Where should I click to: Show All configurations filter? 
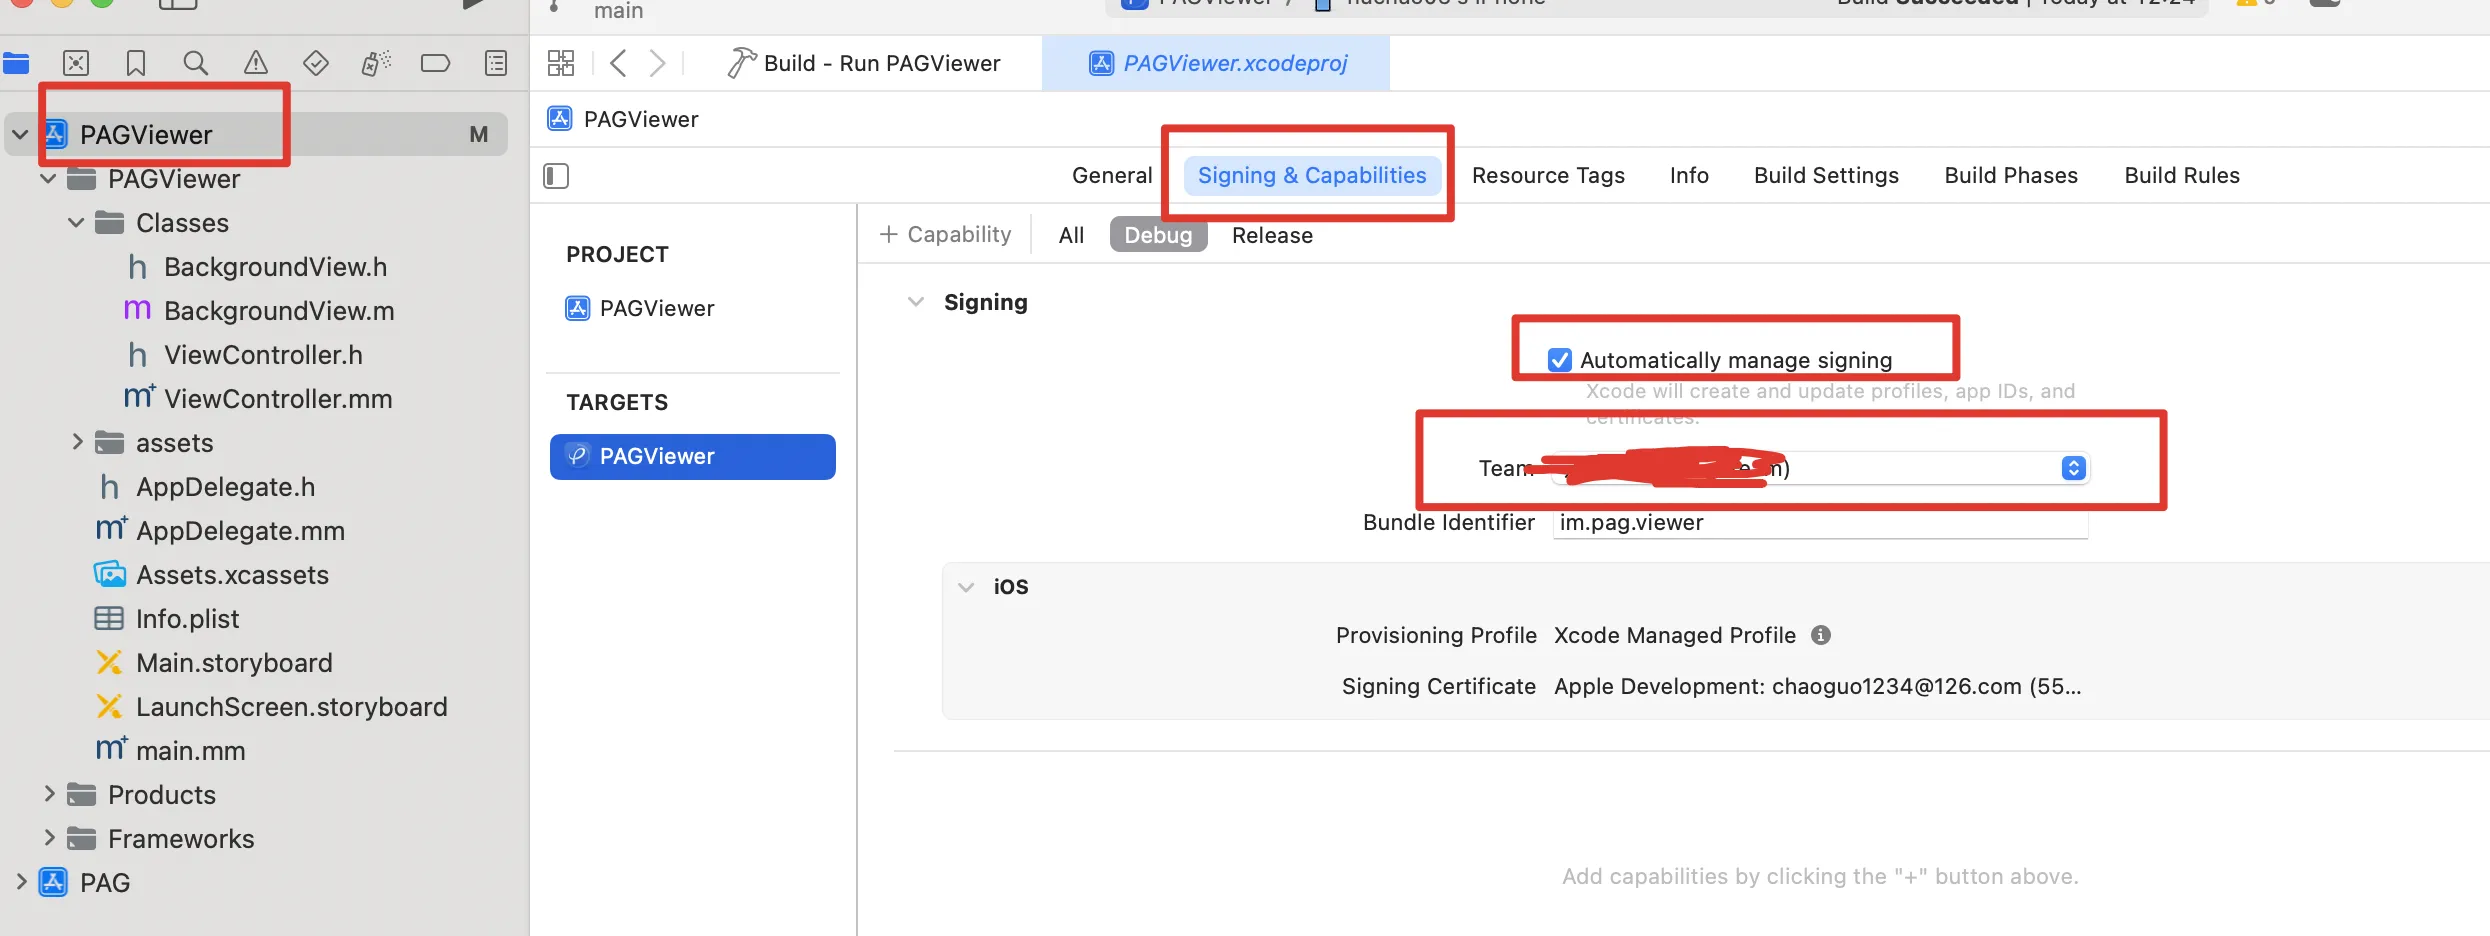coord(1071,235)
